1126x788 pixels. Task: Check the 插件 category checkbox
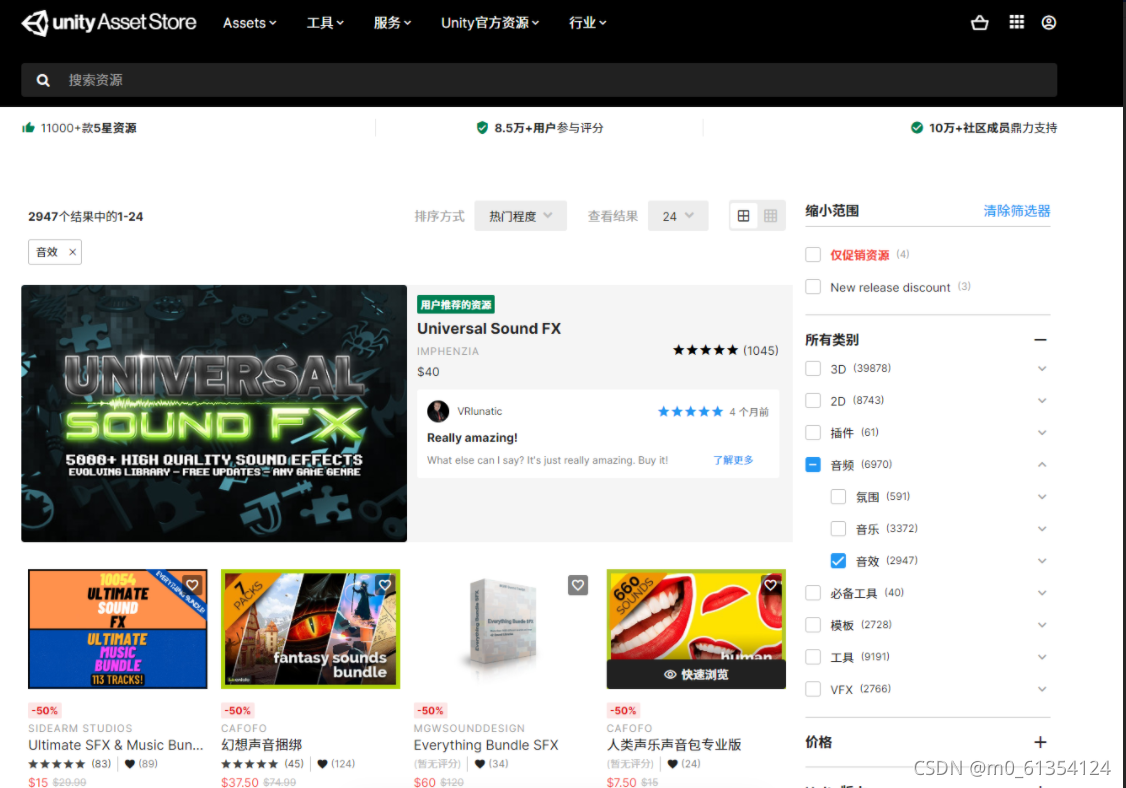813,432
